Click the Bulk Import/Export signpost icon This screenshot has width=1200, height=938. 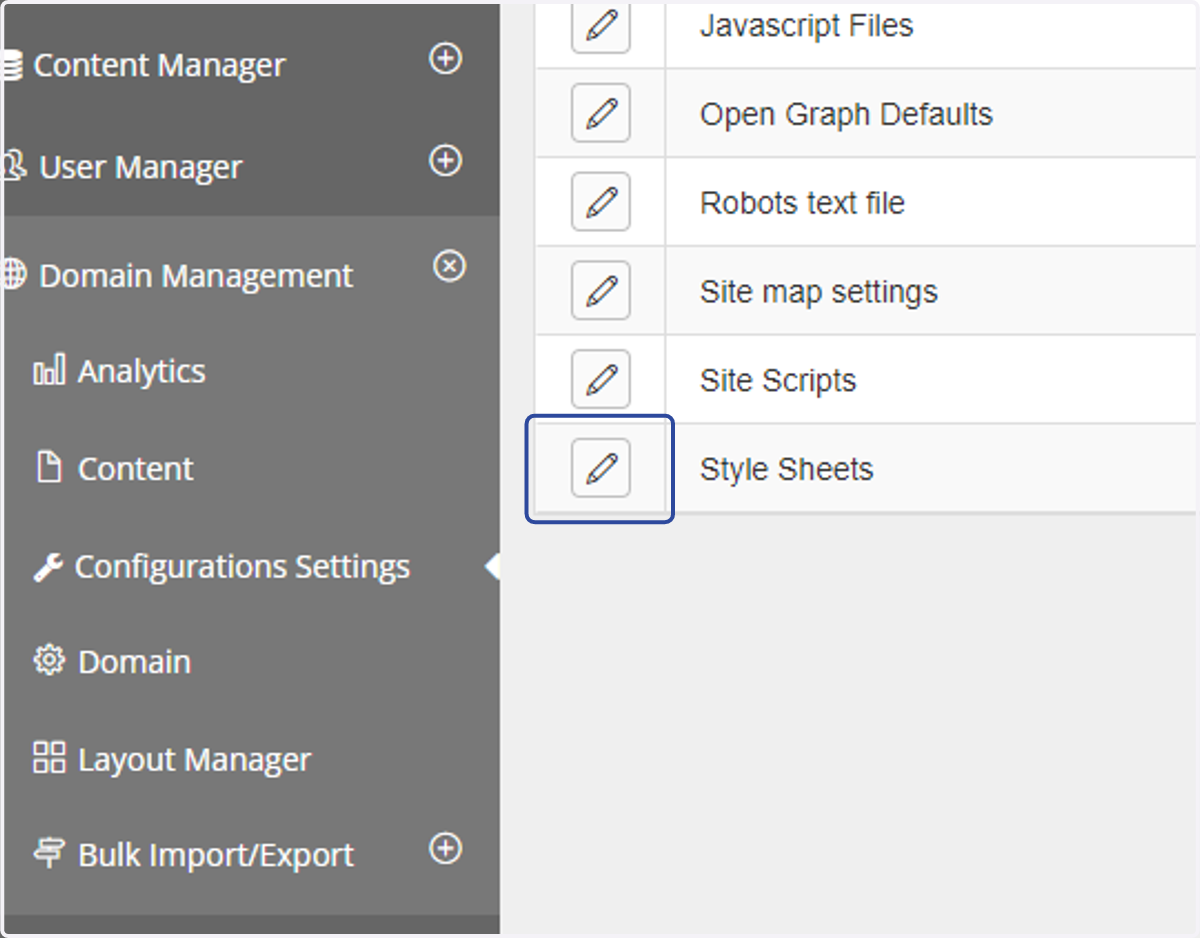pyautogui.click(x=48, y=853)
